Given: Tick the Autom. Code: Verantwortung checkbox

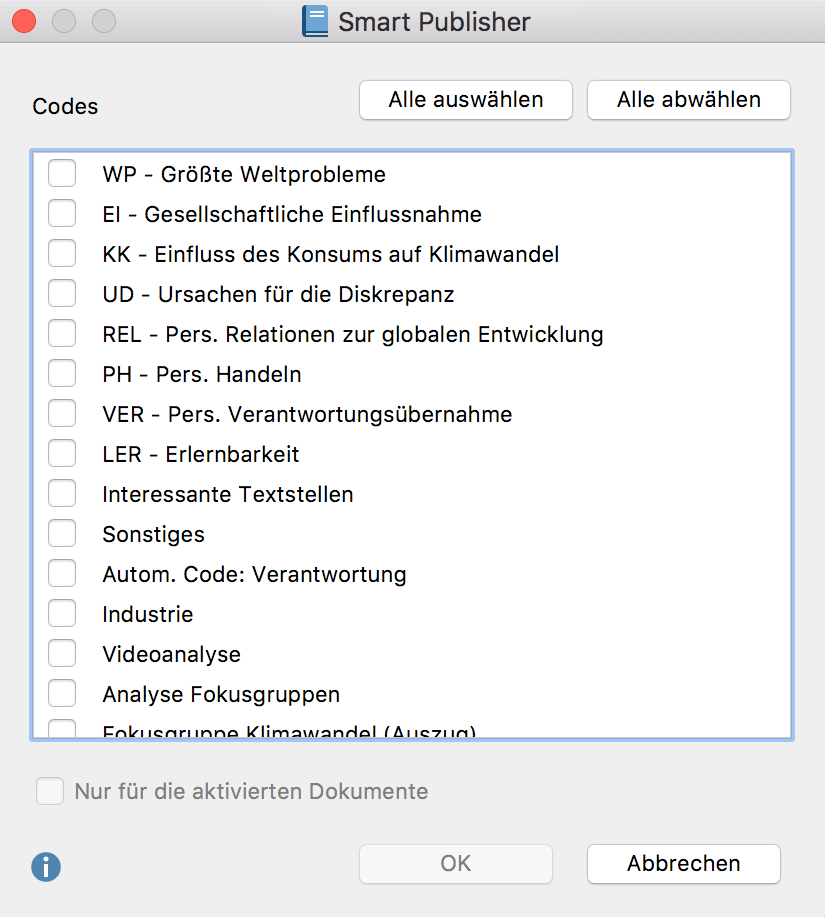Looking at the screenshot, I should [x=62, y=573].
